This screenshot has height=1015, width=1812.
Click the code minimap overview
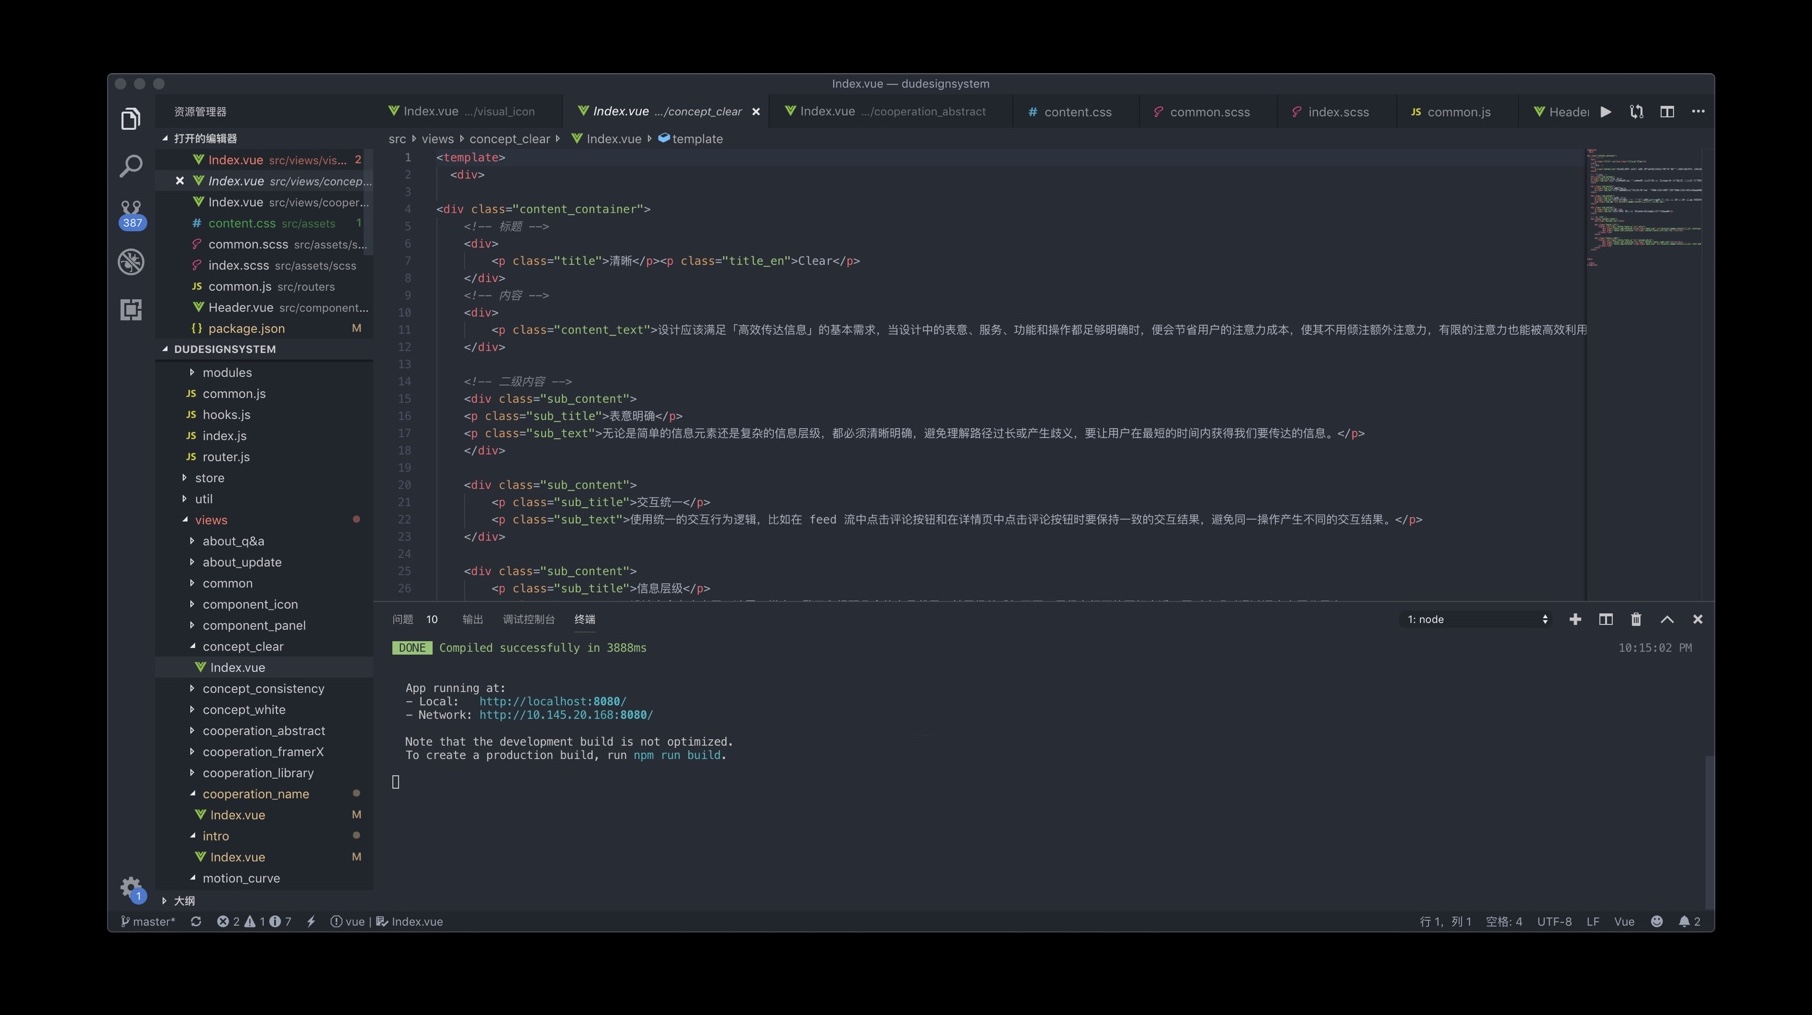click(1645, 210)
